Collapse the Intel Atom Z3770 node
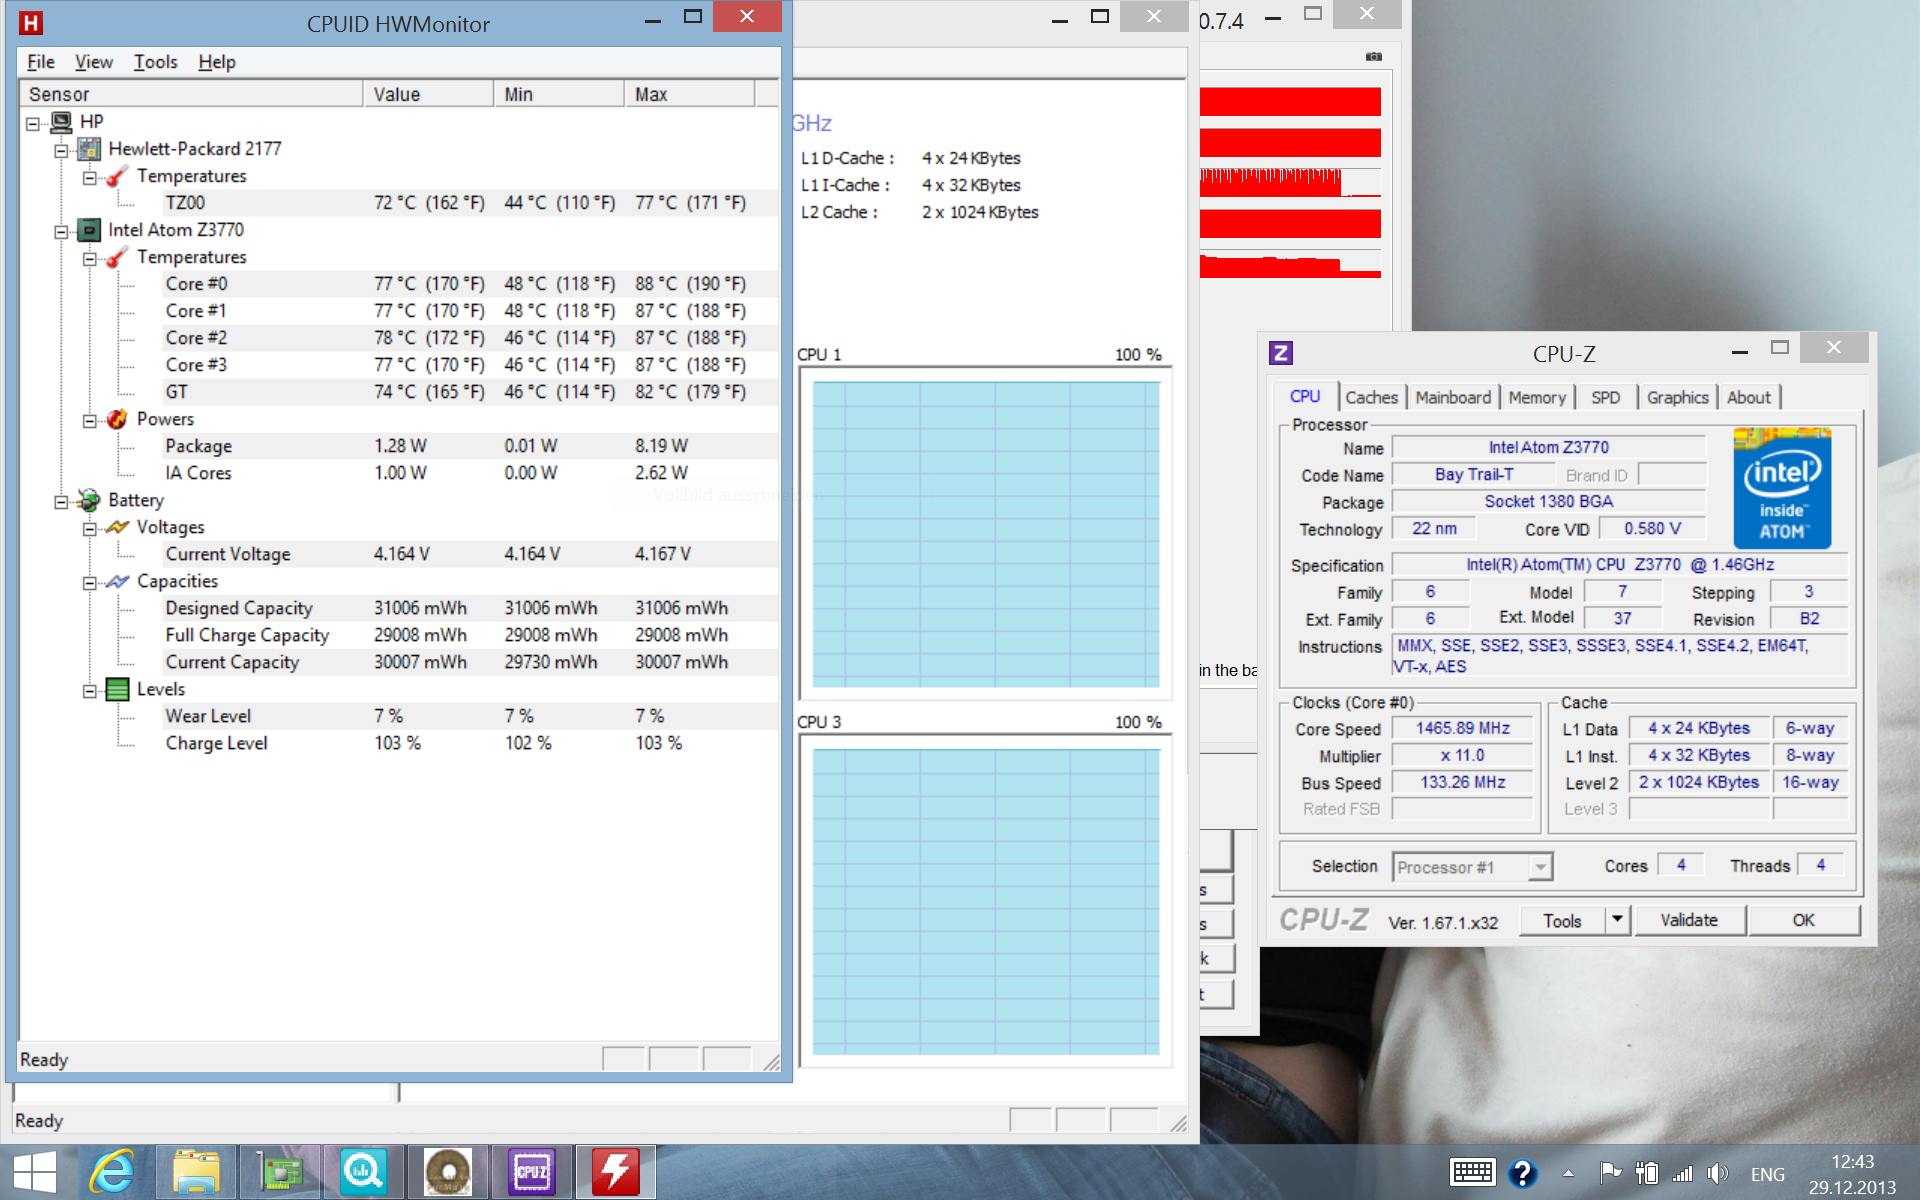Viewport: 1920px width, 1200px height. click(x=61, y=231)
